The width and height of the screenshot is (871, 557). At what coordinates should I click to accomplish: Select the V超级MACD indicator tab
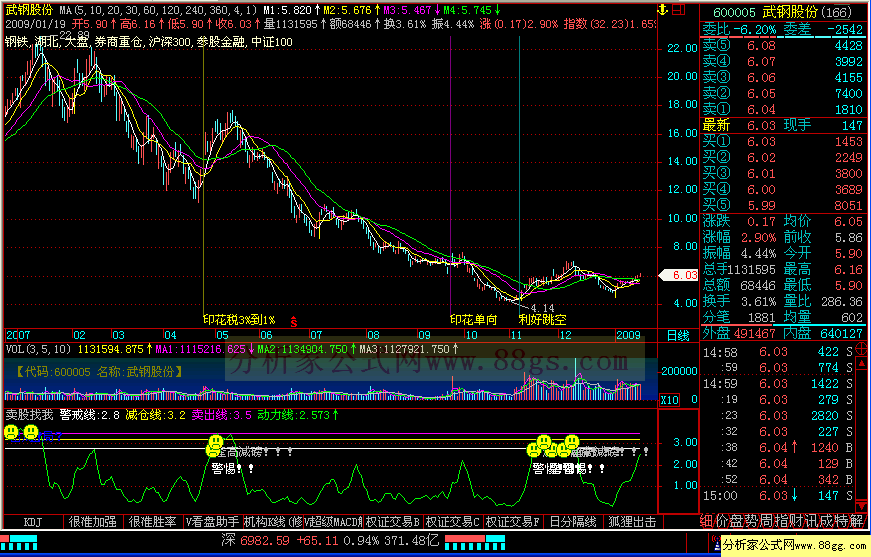[333, 522]
